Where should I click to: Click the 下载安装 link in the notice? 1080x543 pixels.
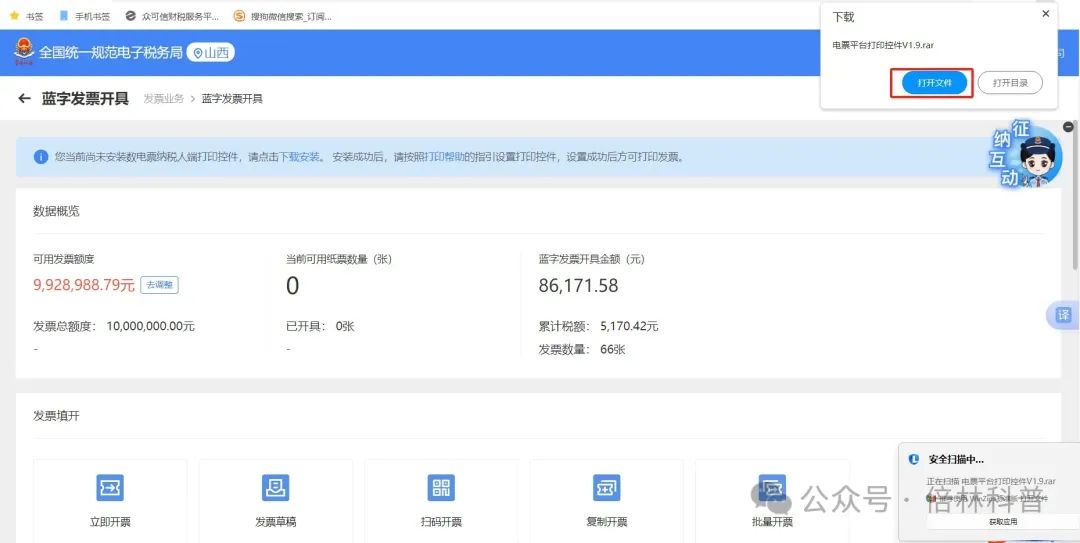coord(300,156)
